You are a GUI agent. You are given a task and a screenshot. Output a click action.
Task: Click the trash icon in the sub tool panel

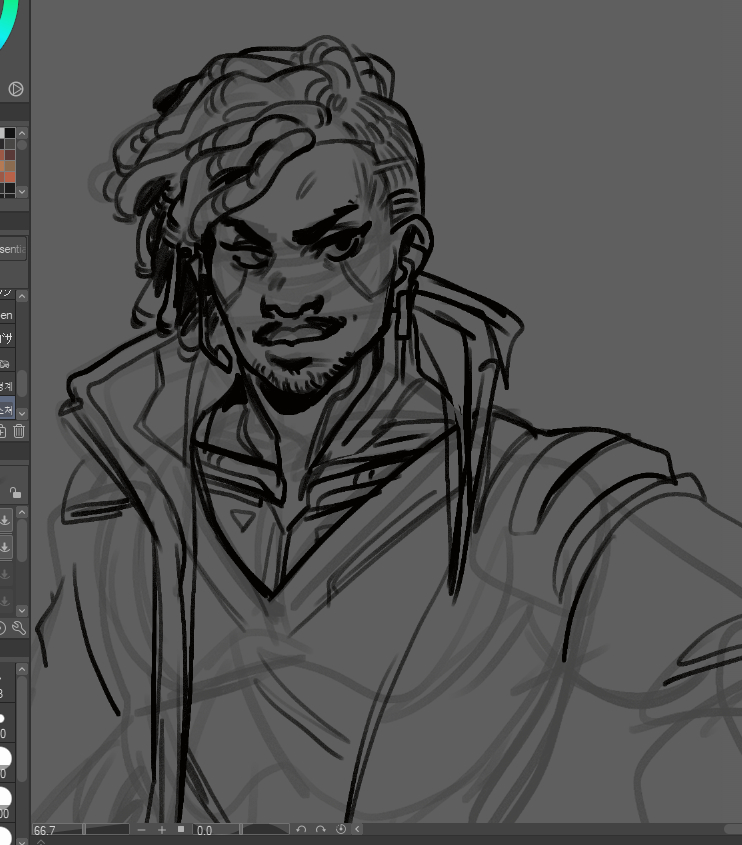coord(18,431)
